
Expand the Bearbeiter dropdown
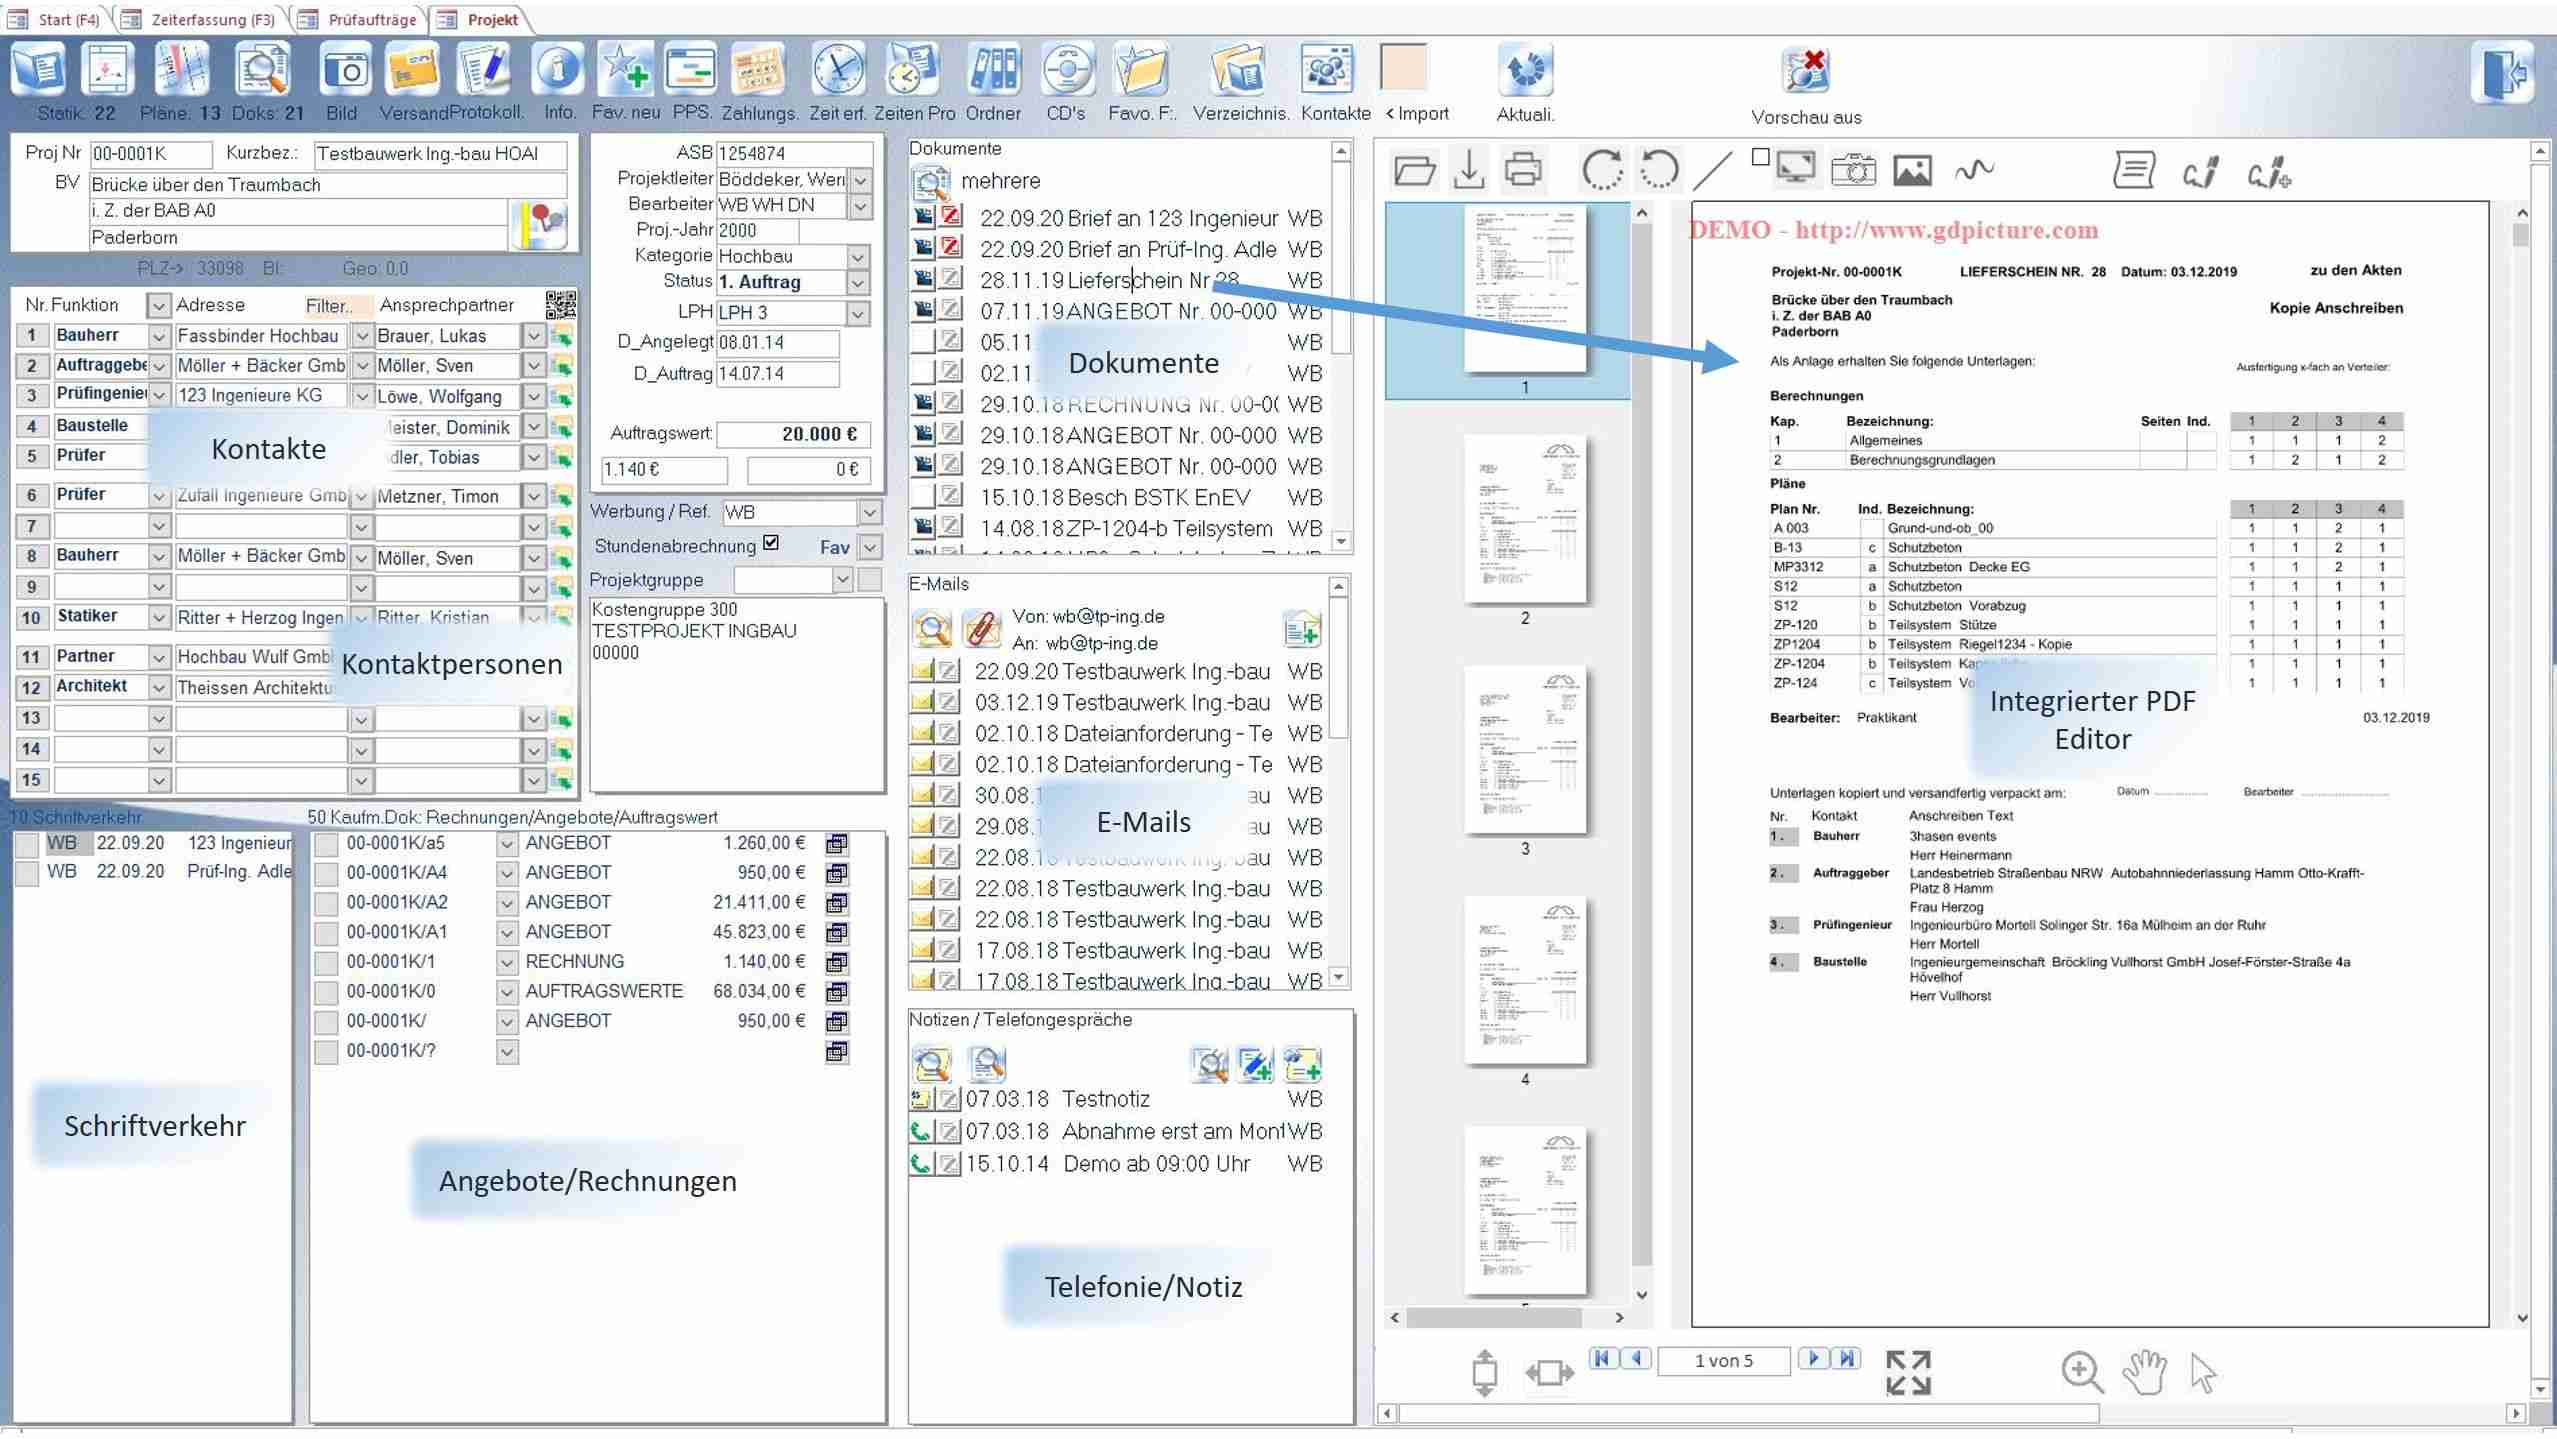click(x=860, y=206)
